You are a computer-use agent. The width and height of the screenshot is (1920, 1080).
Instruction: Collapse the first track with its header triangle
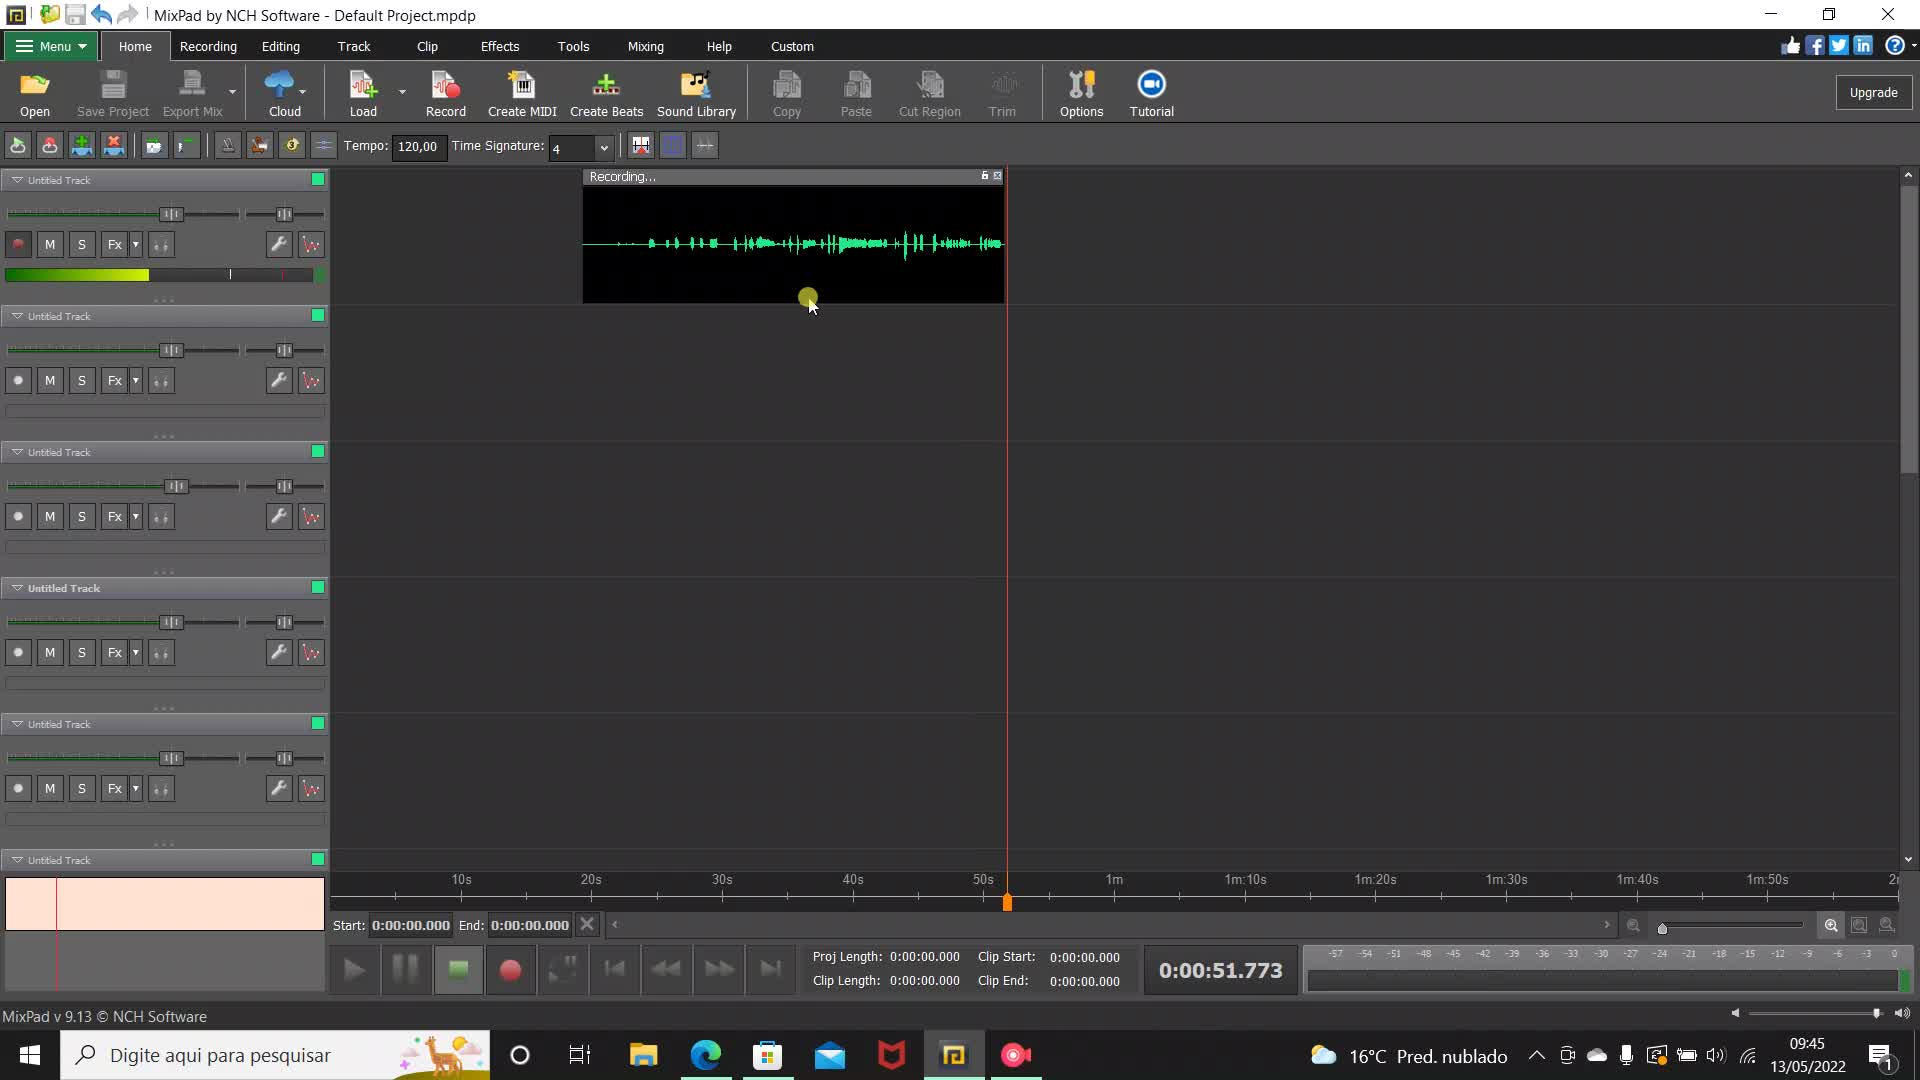pos(17,180)
